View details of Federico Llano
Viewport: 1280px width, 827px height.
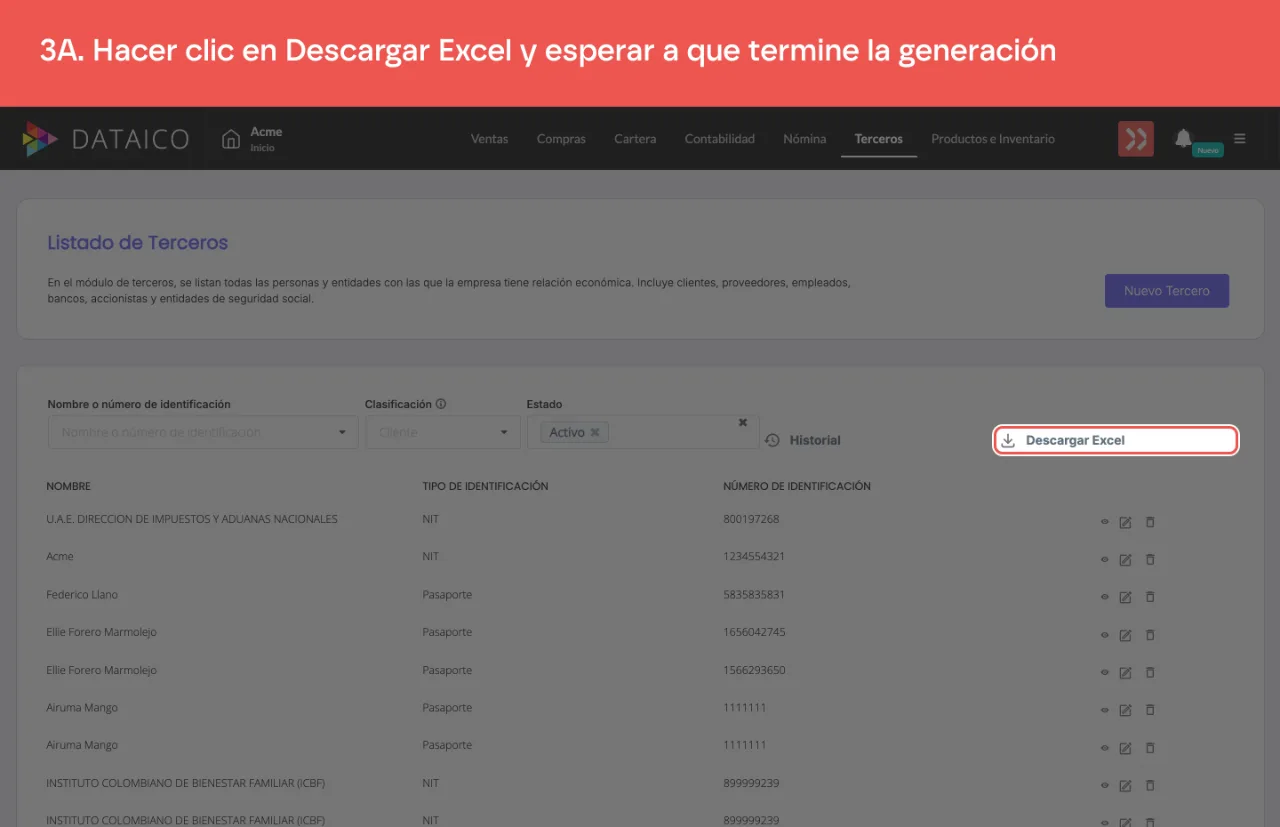tap(1105, 597)
